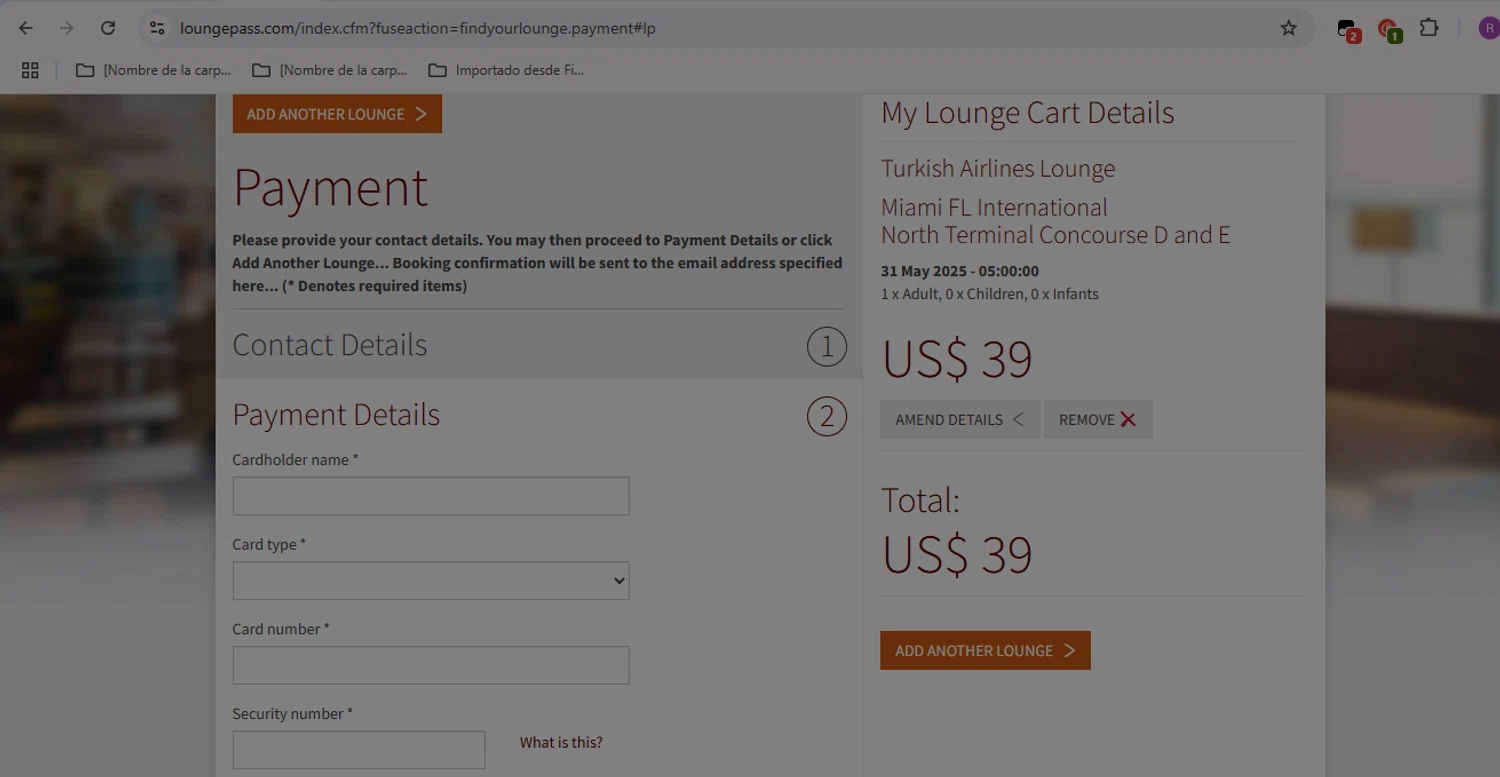Viewport: 1500px width, 777px height.
Task: Focus the Cardholder name field
Action: (x=431, y=496)
